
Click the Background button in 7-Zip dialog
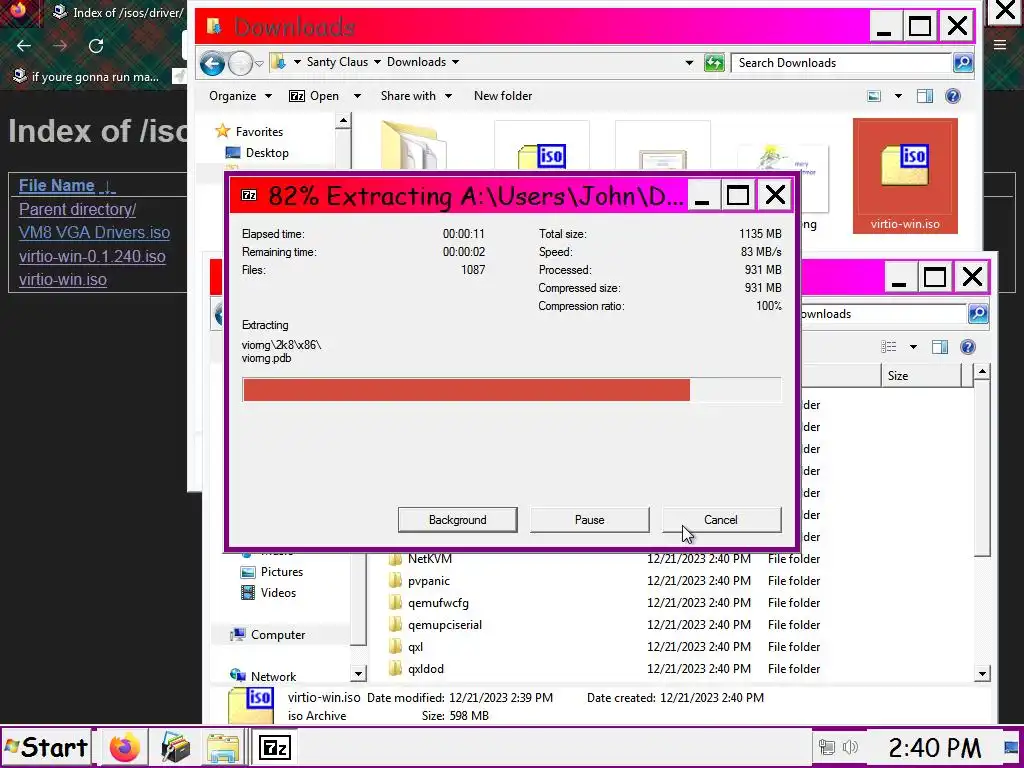457,520
